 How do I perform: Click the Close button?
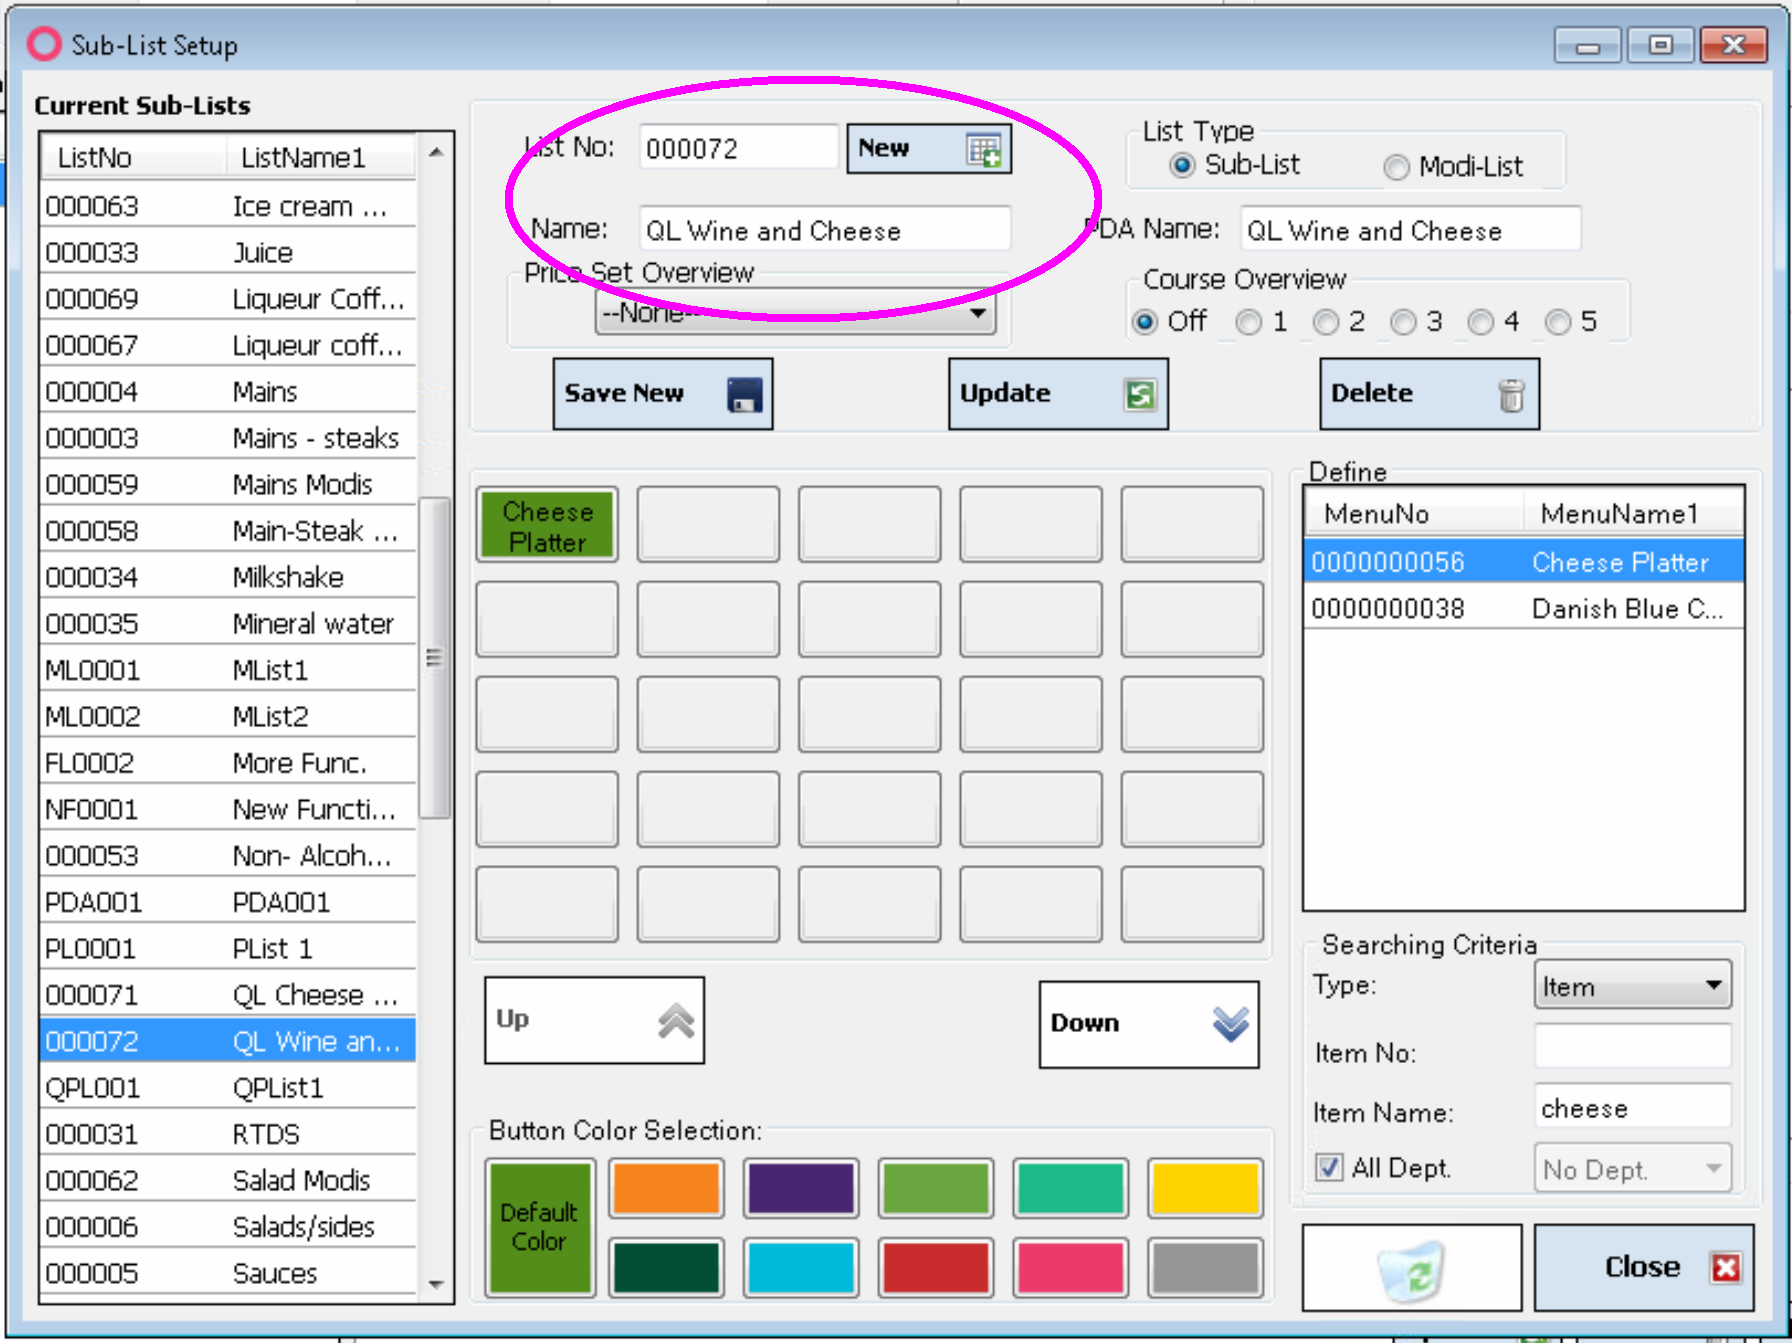(x=1643, y=1267)
